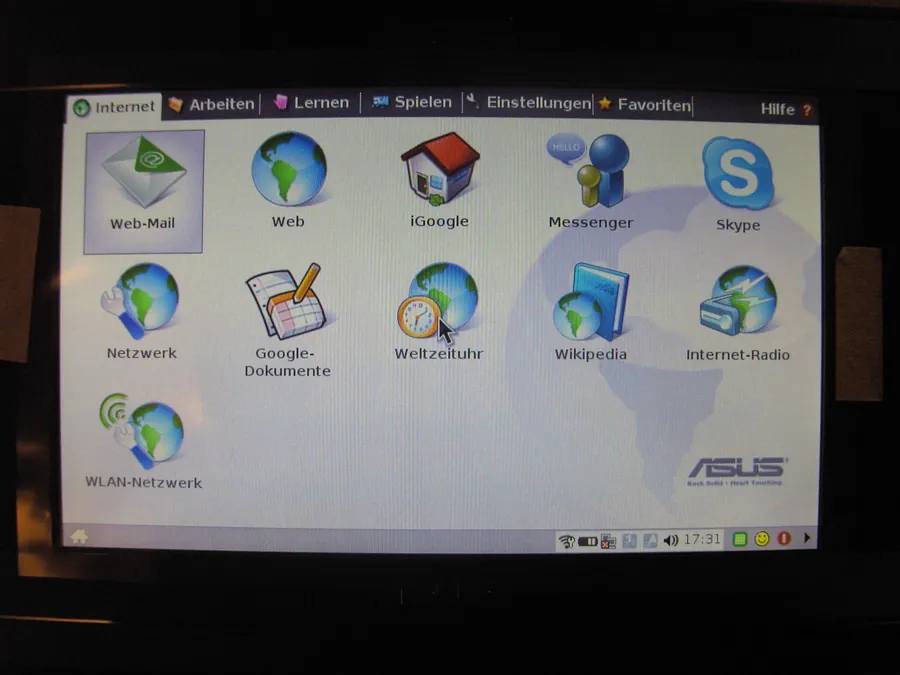Click the yellow smiley taskbar icon
Screen dimensions: 900x675
tap(762, 539)
